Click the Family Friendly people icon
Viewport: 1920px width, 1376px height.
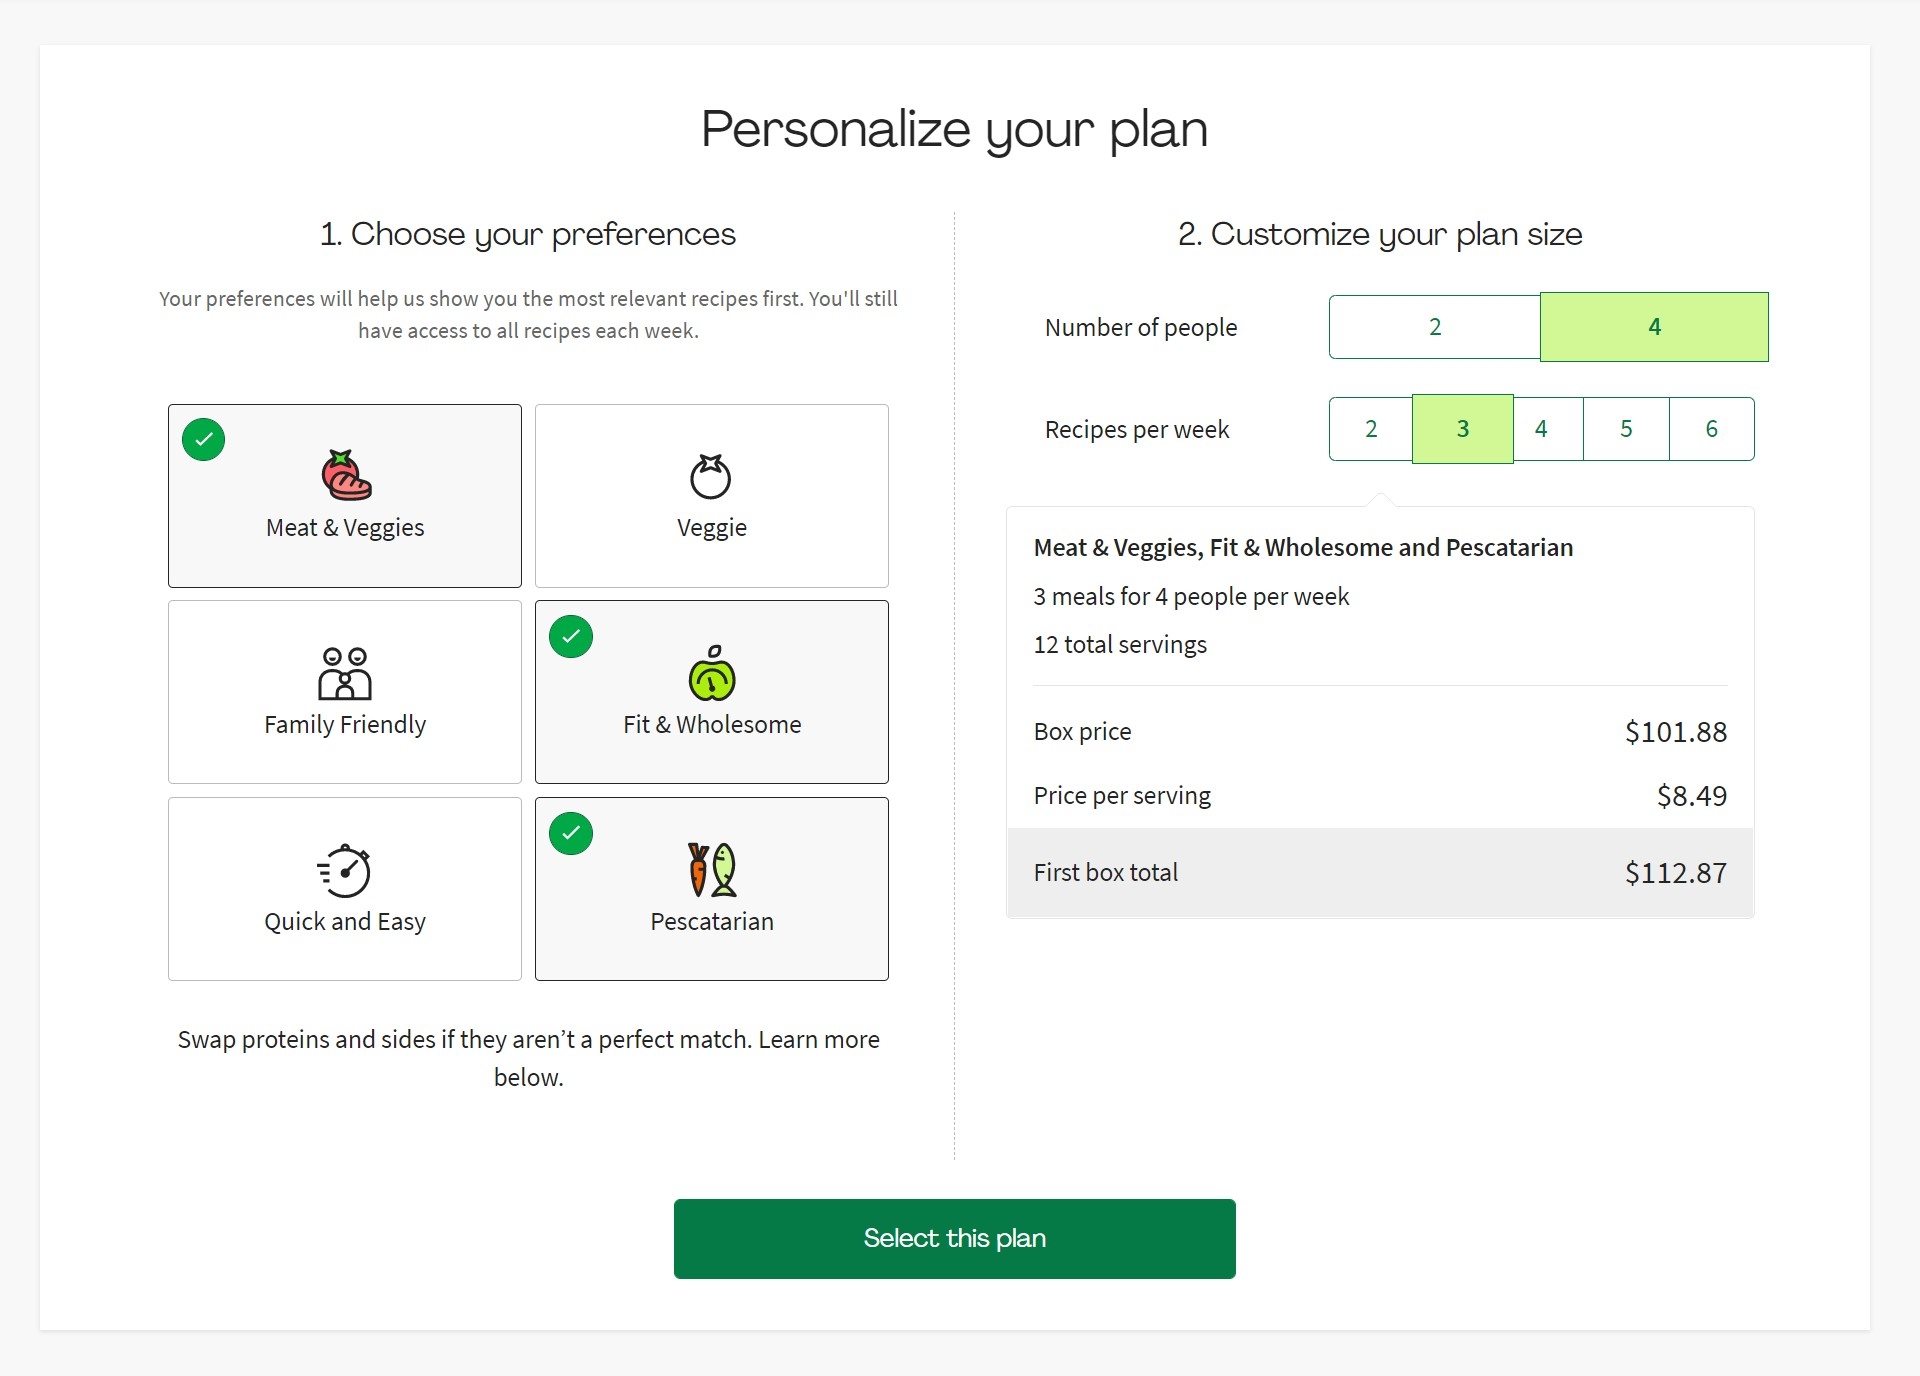pos(344,673)
